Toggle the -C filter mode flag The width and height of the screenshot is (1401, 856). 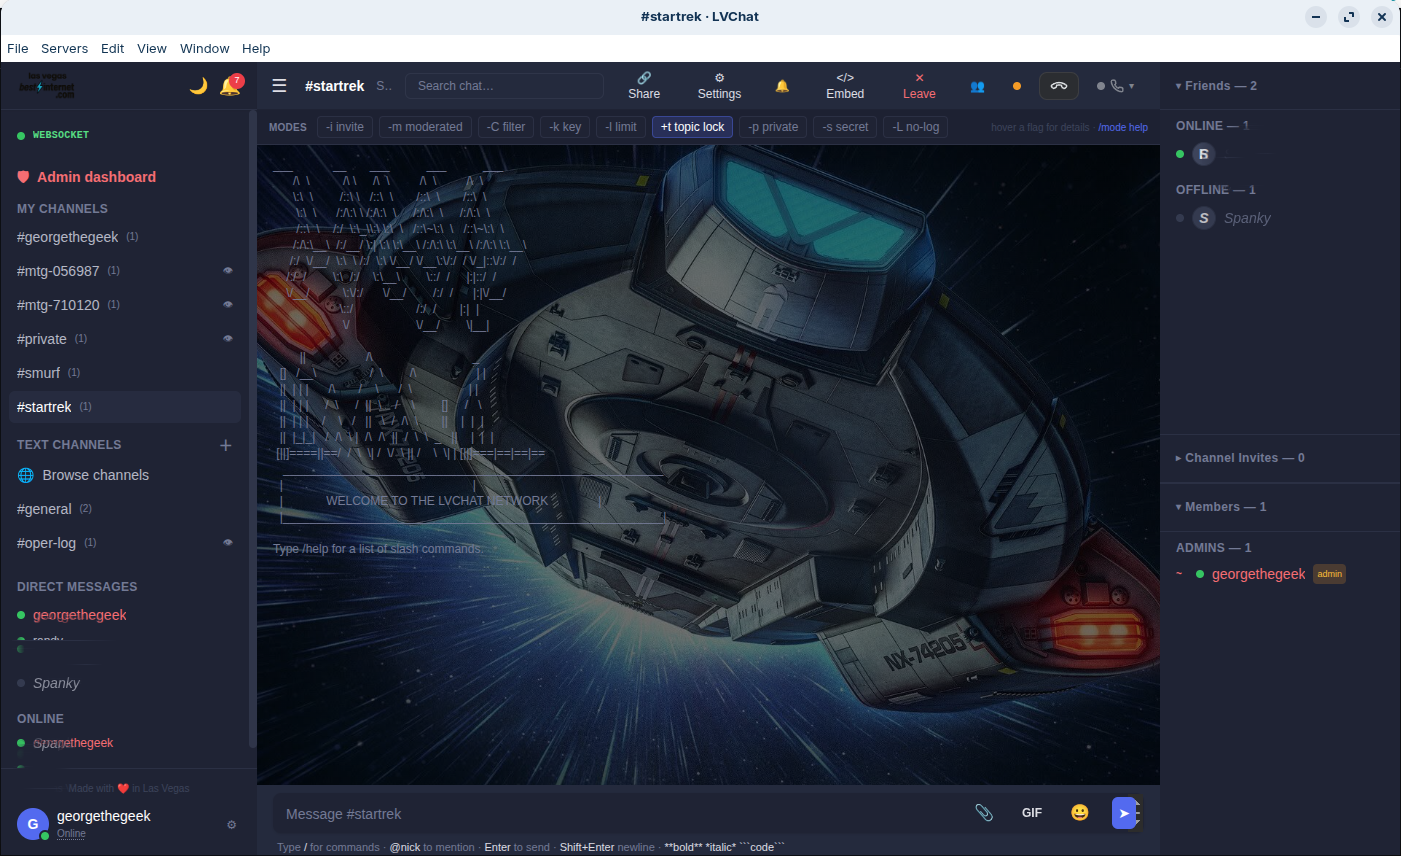506,127
